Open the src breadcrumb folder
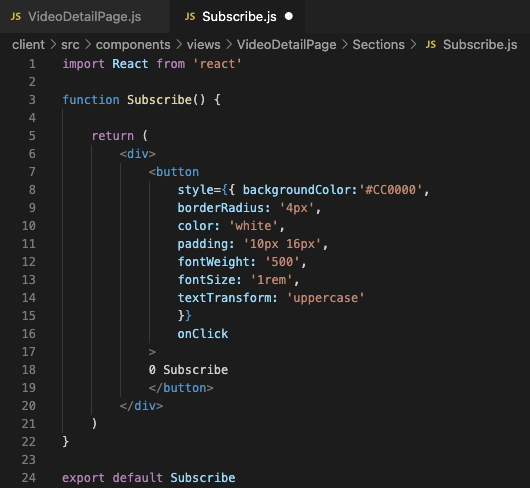Image resolution: width=530 pixels, height=488 pixels. [70, 45]
